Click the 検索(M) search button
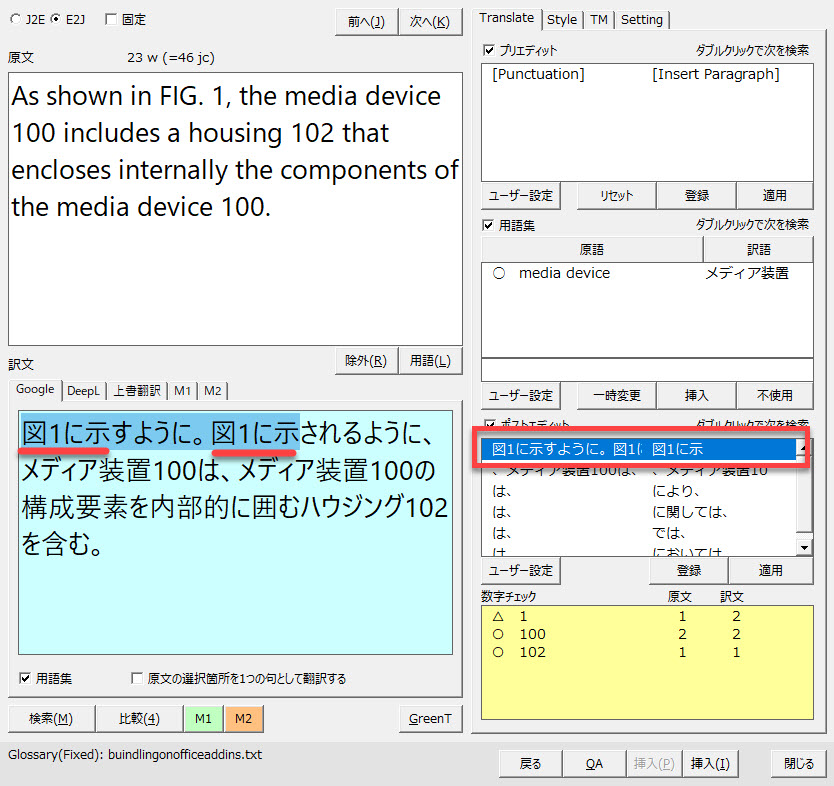Viewport: 834px width, 786px height. coord(51,718)
